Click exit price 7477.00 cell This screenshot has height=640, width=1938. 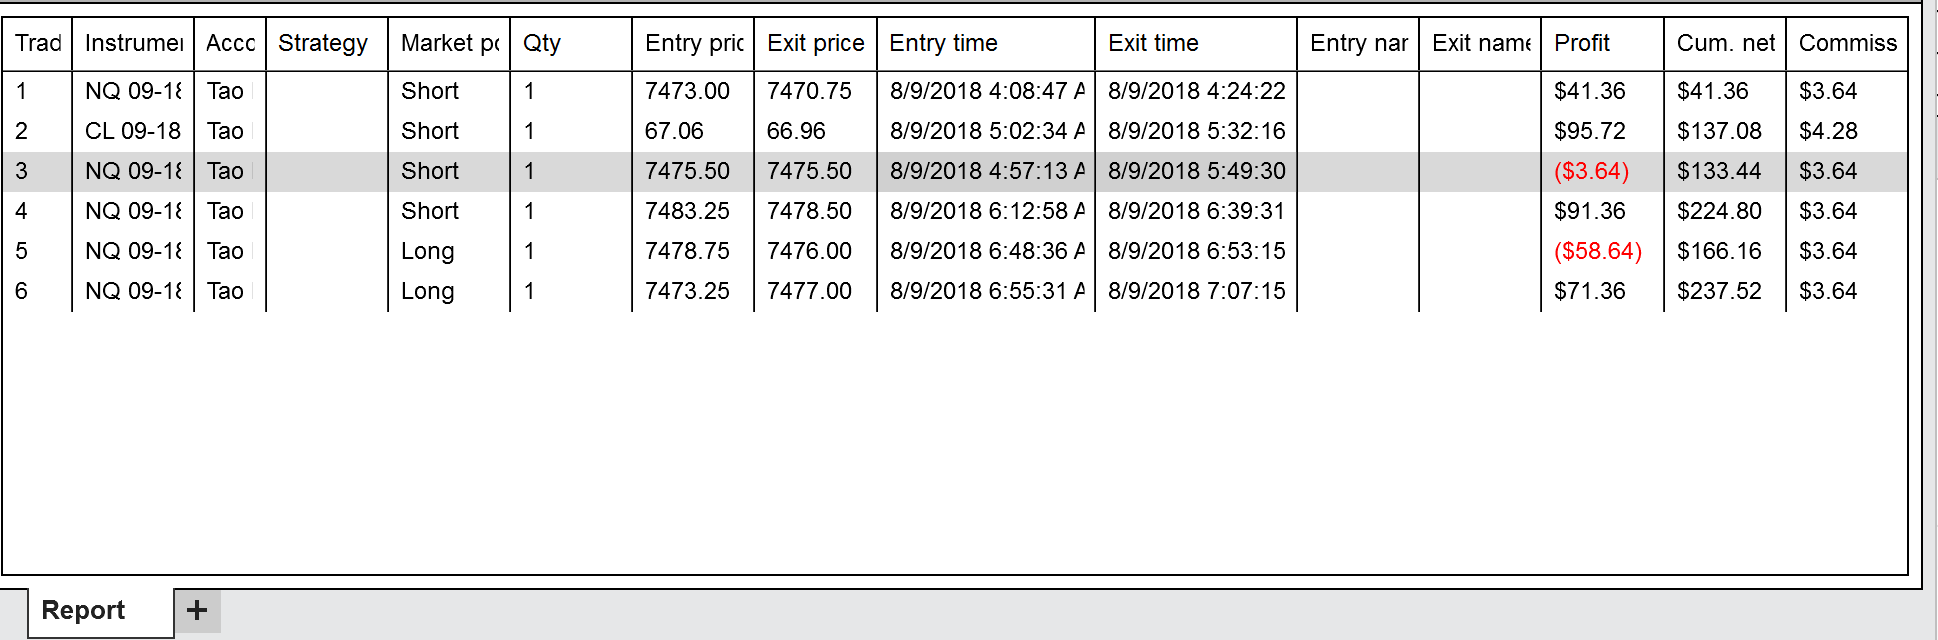click(809, 291)
